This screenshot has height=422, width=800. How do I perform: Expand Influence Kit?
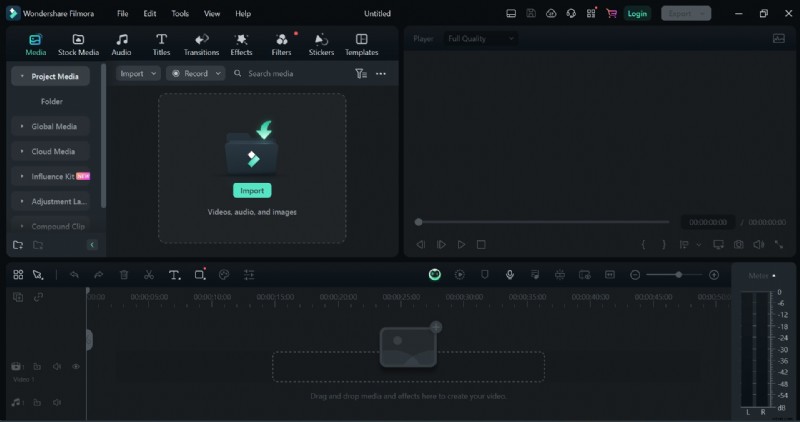click(22, 176)
